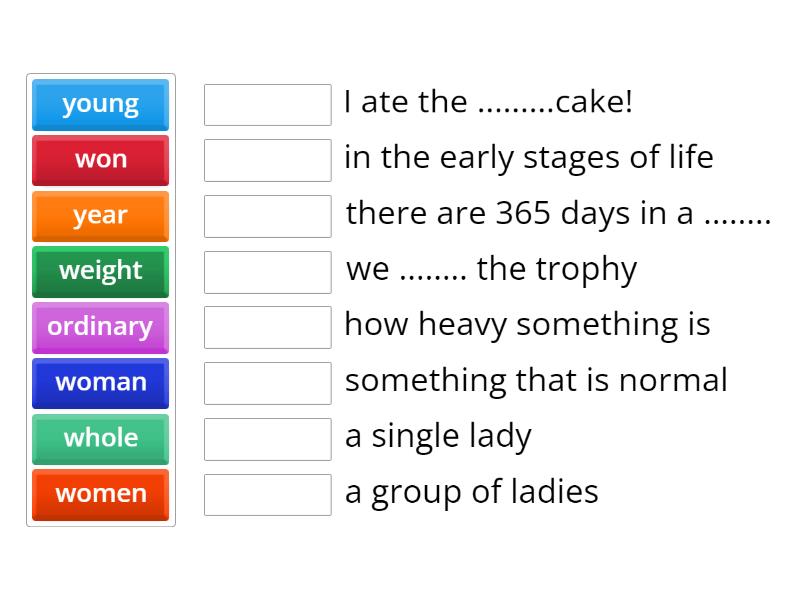This screenshot has height=600, width=800.
Task: Click the answer box for '365 days in a'
Action: tap(267, 216)
